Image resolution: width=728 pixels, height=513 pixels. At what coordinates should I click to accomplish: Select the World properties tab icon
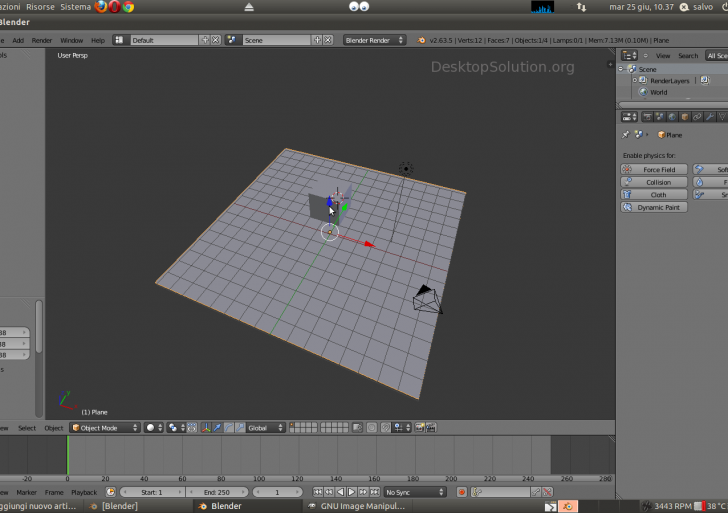(x=671, y=117)
